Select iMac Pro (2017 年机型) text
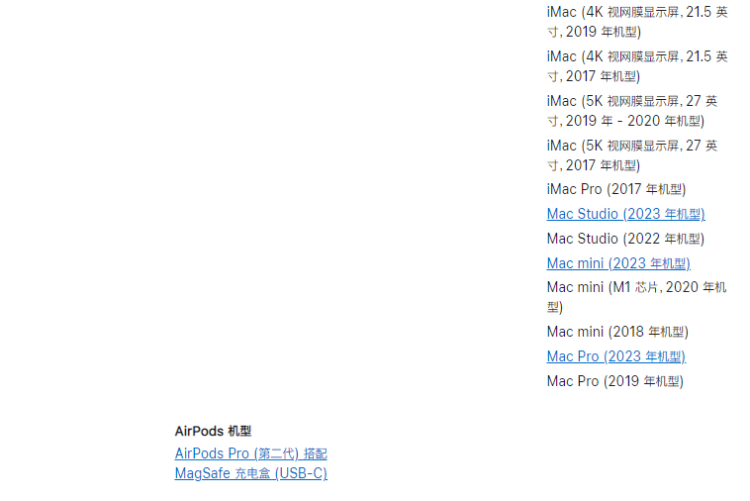 tap(616, 189)
